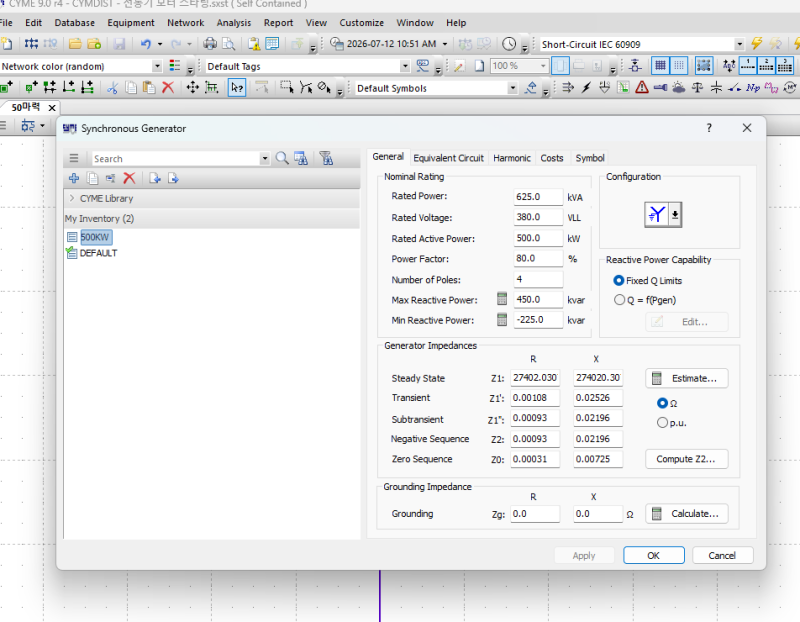
Task: Switch to the Equivalent Circuit tab
Action: [x=448, y=158]
